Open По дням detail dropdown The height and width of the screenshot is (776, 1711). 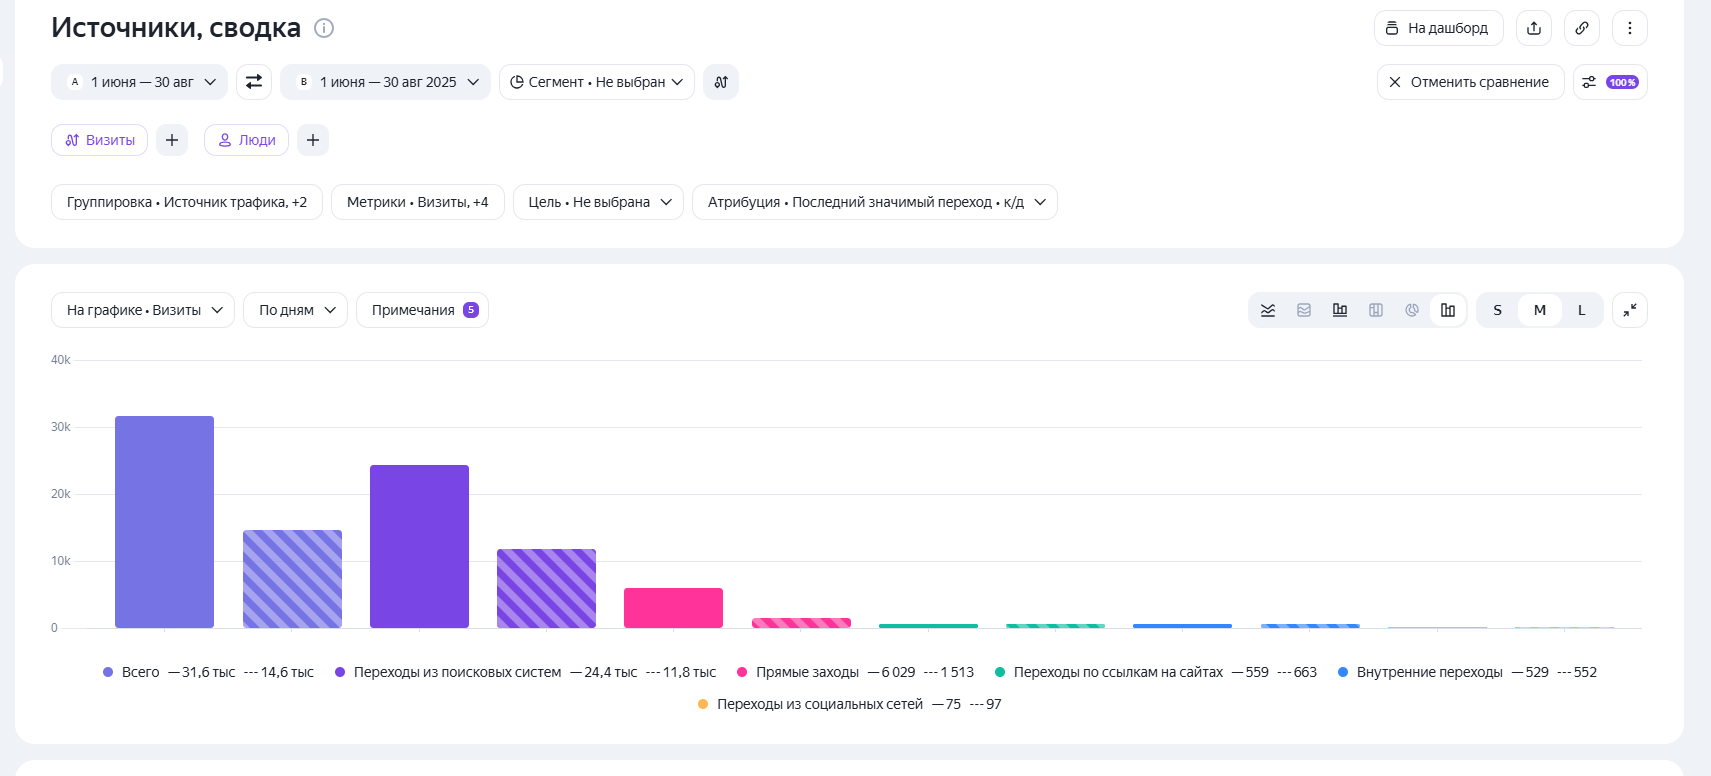pyautogui.click(x=295, y=310)
